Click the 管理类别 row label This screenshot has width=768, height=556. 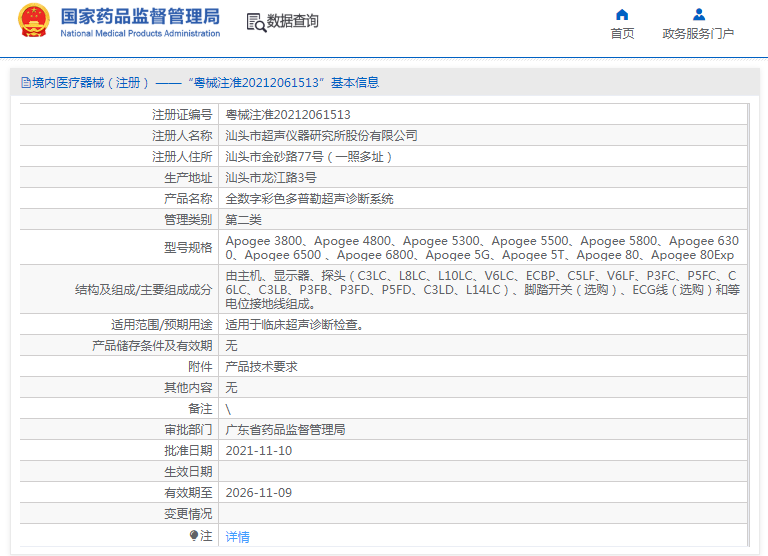[188, 220]
